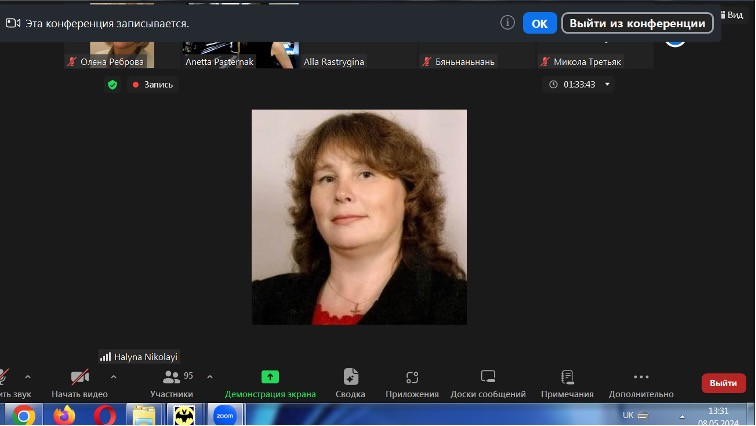Screen dimensions: 756x426
Task: Select Микола Третьяк participant tile
Action: point(595,54)
